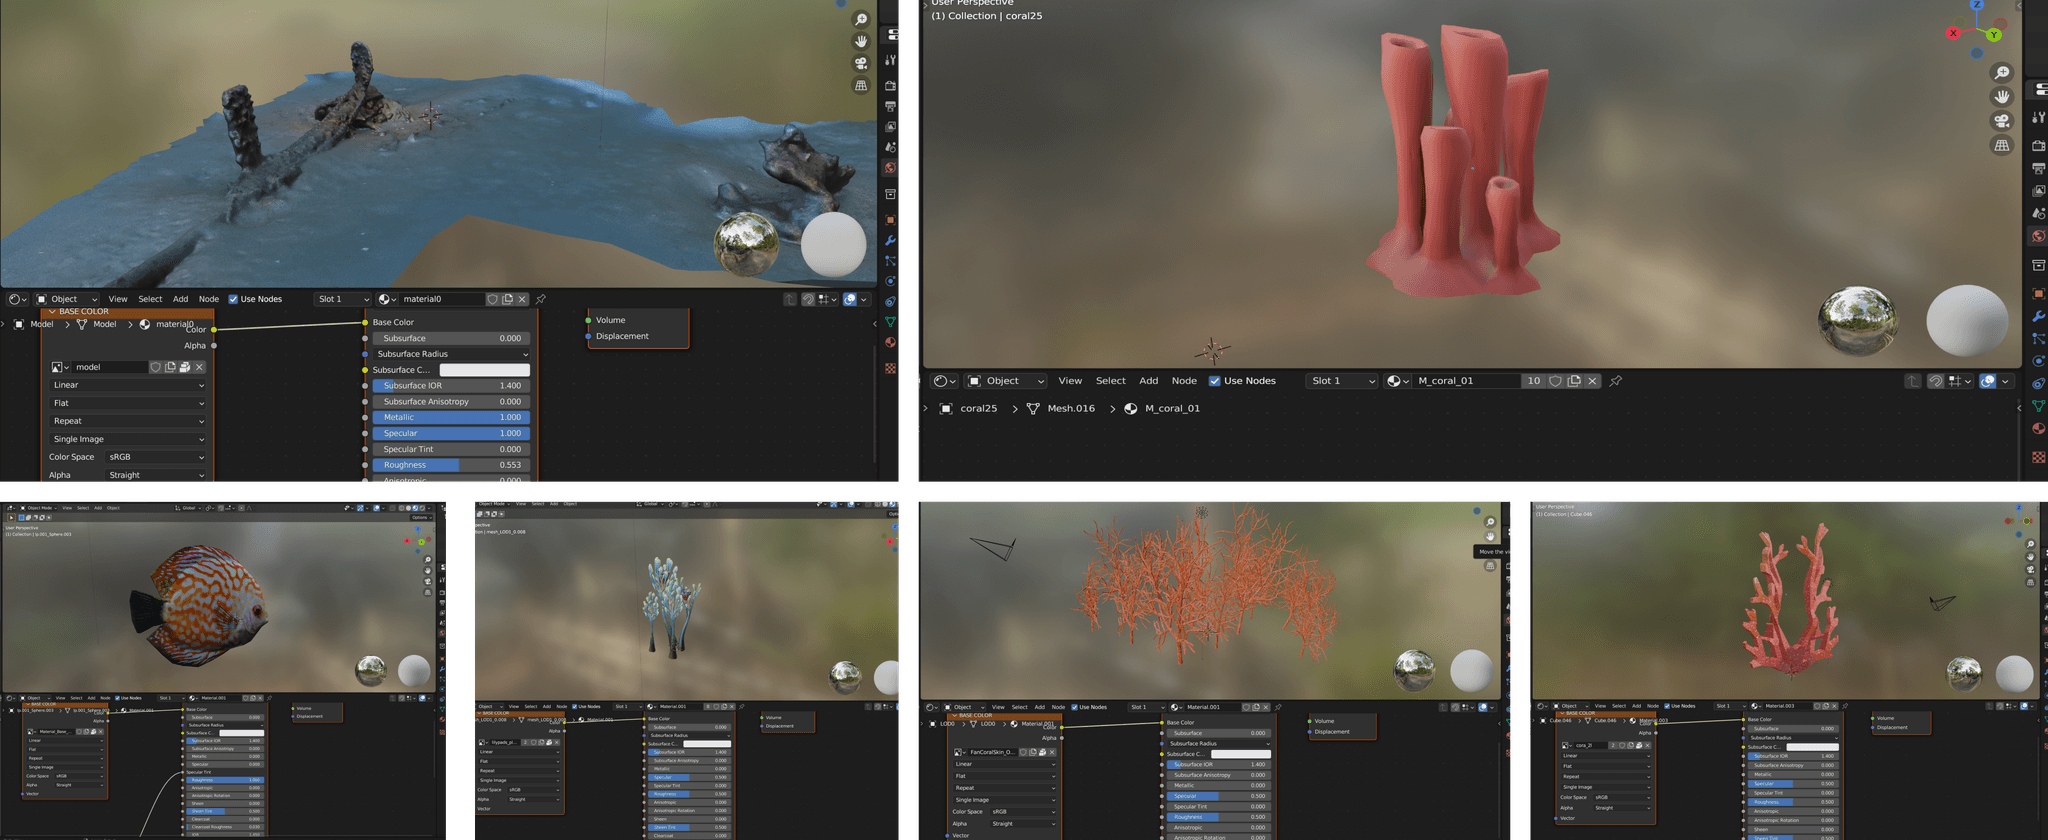Image resolution: width=2048 pixels, height=840 pixels.
Task: Click the pin icon next to the material0 field
Action: 541,299
